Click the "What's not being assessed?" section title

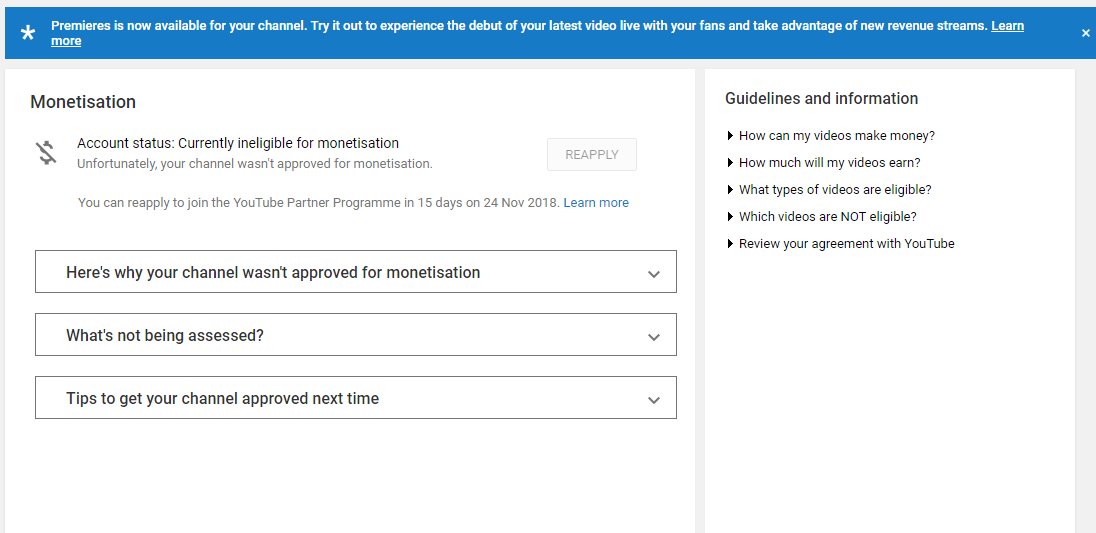(x=165, y=335)
